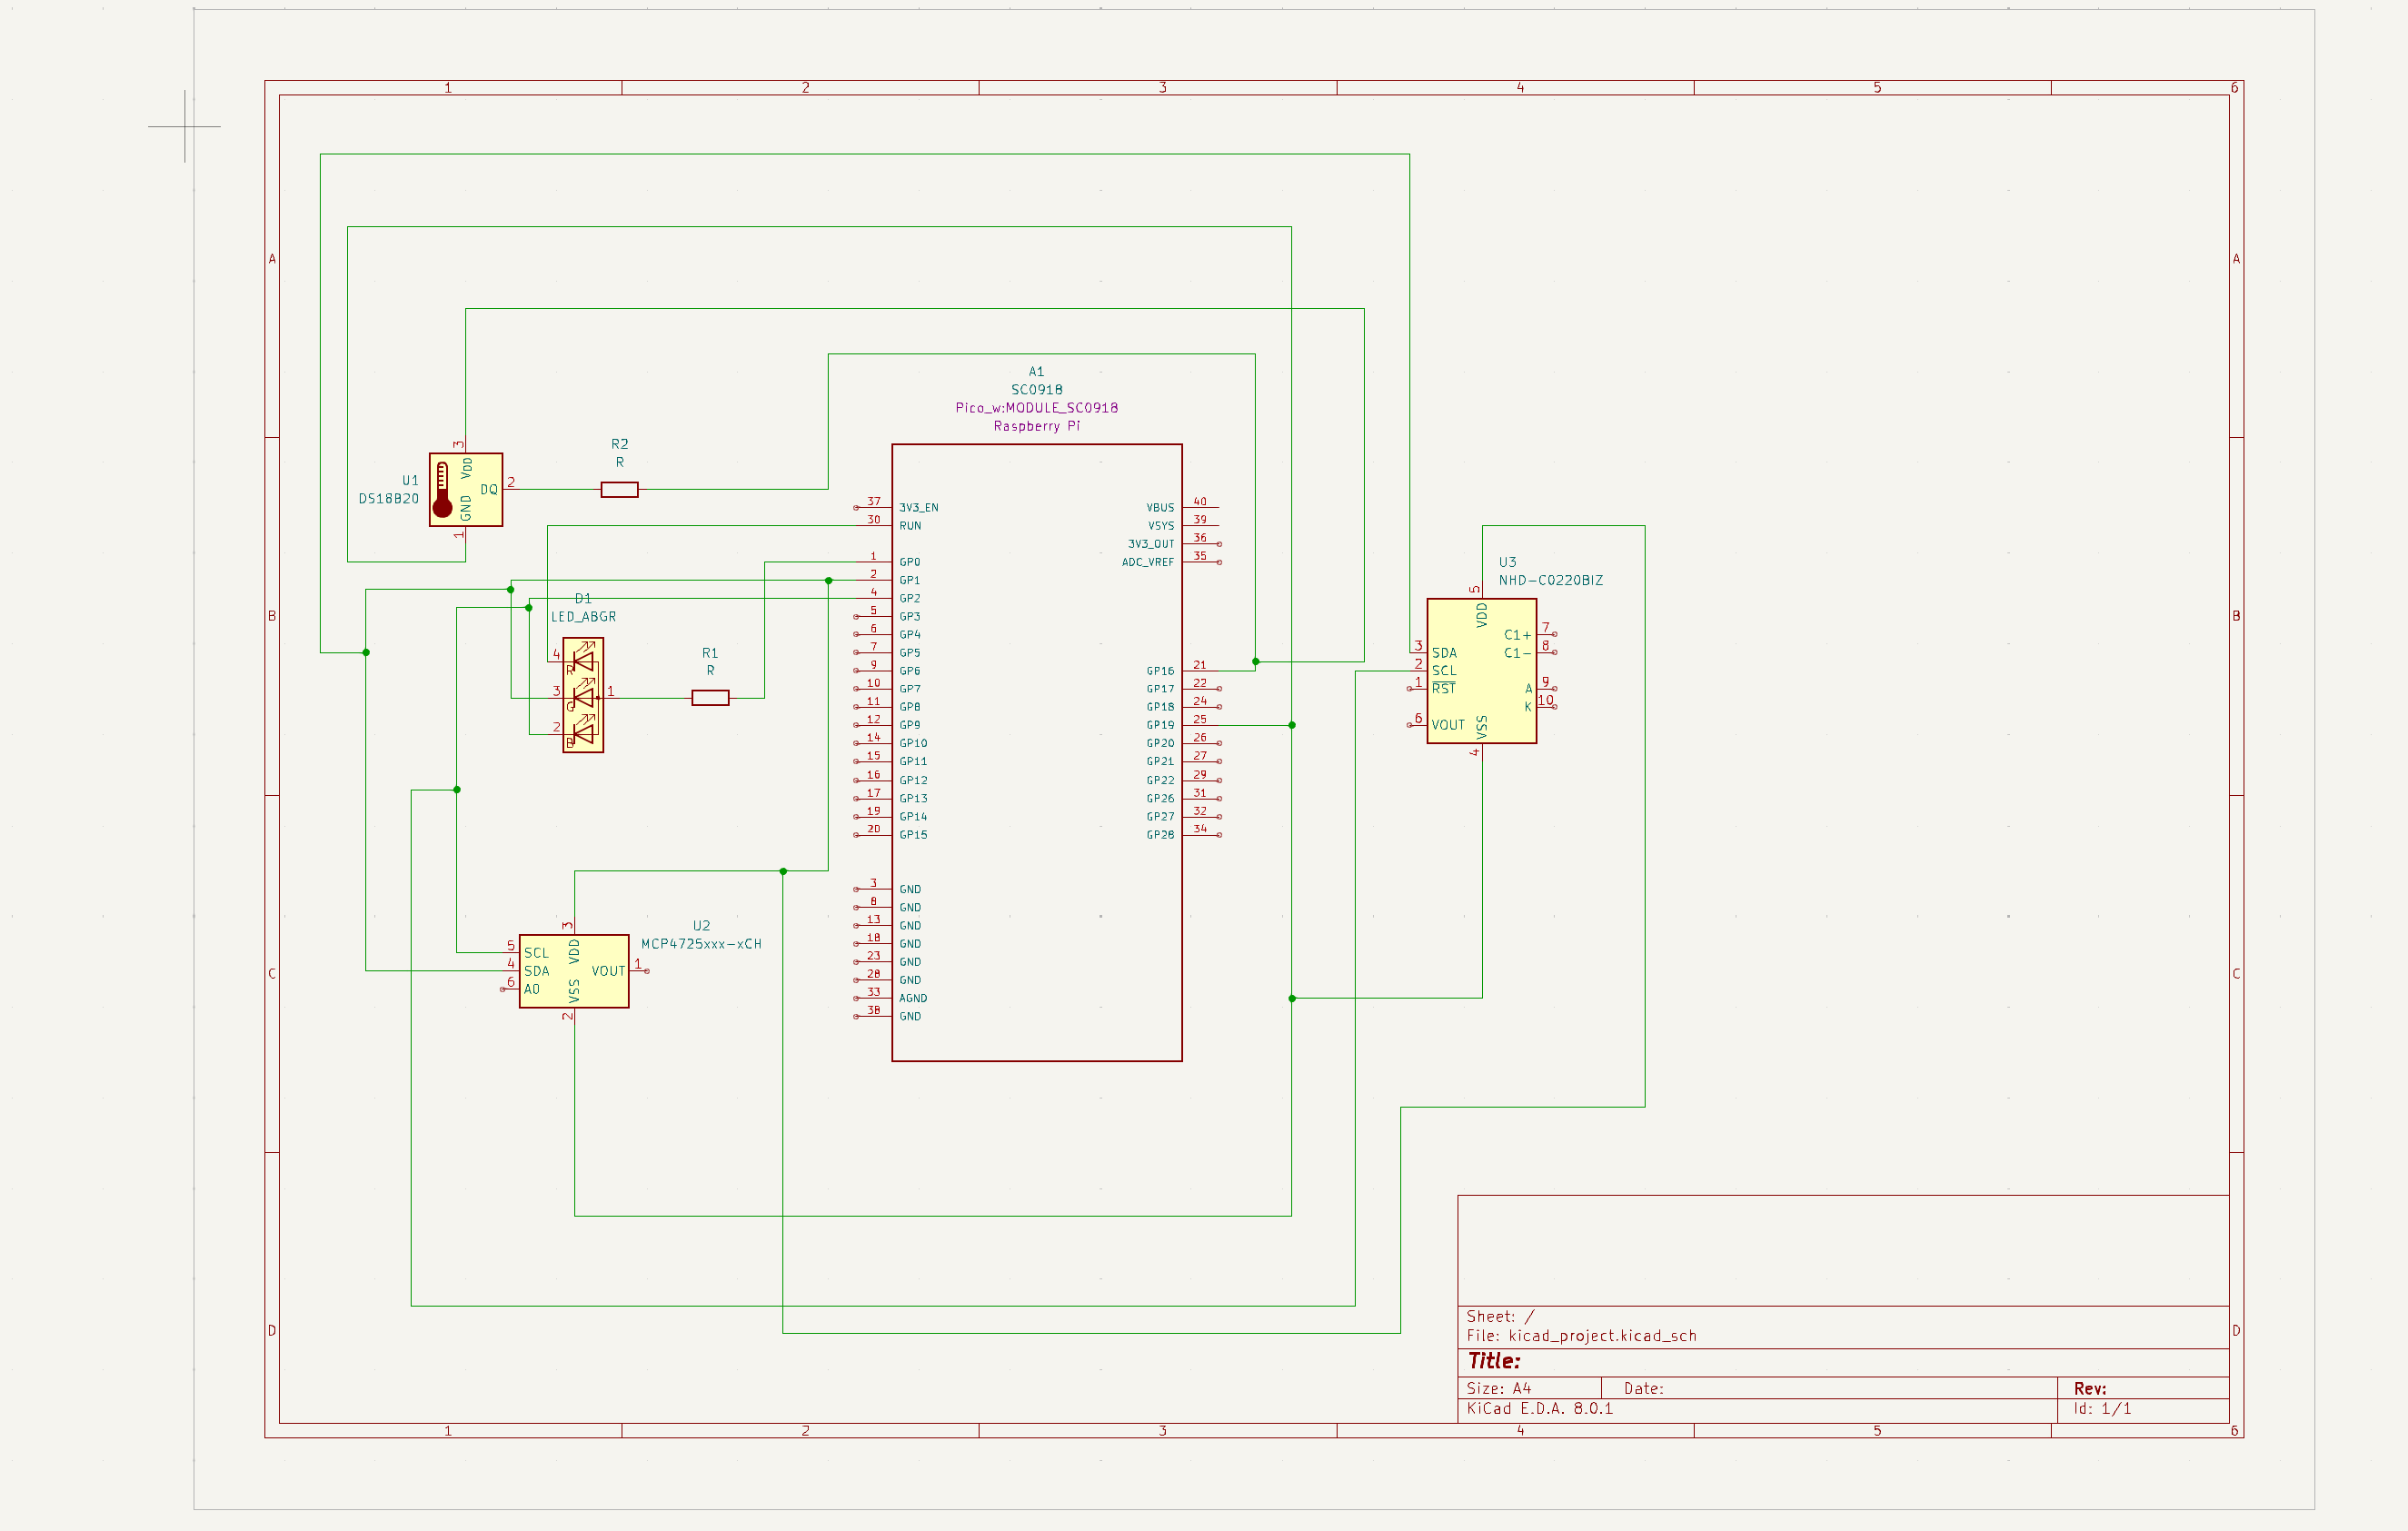Screen dimensions: 2408x1531
Task: Select the U2 MCP4725 DAC symbol body
Action: pyautogui.click(x=574, y=971)
